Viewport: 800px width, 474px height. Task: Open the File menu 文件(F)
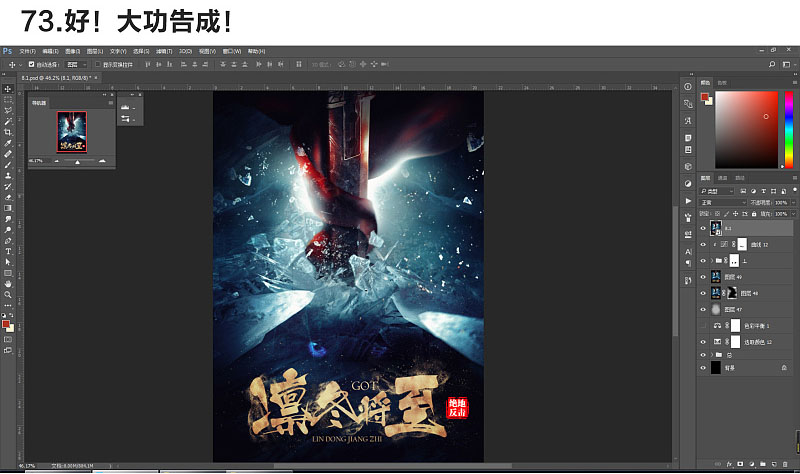tap(27, 51)
